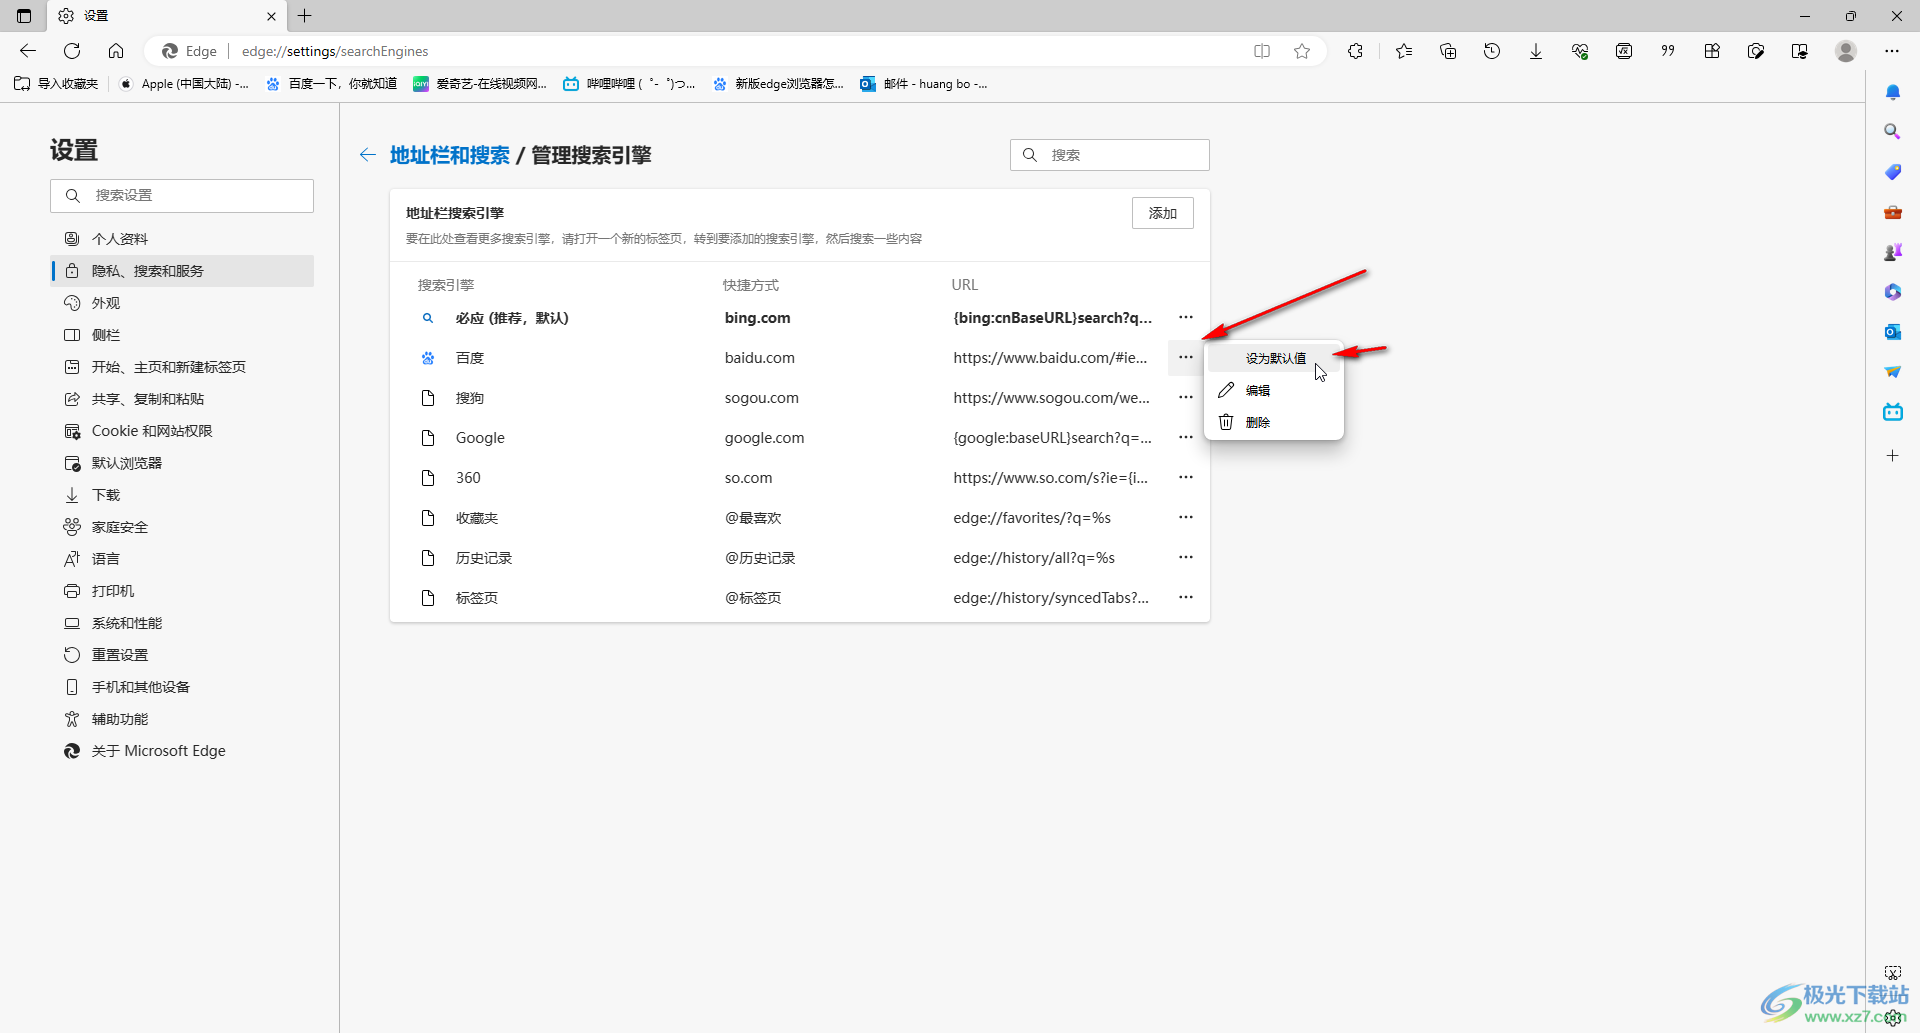
Task: Open 打印机 settings section
Action: (182, 591)
